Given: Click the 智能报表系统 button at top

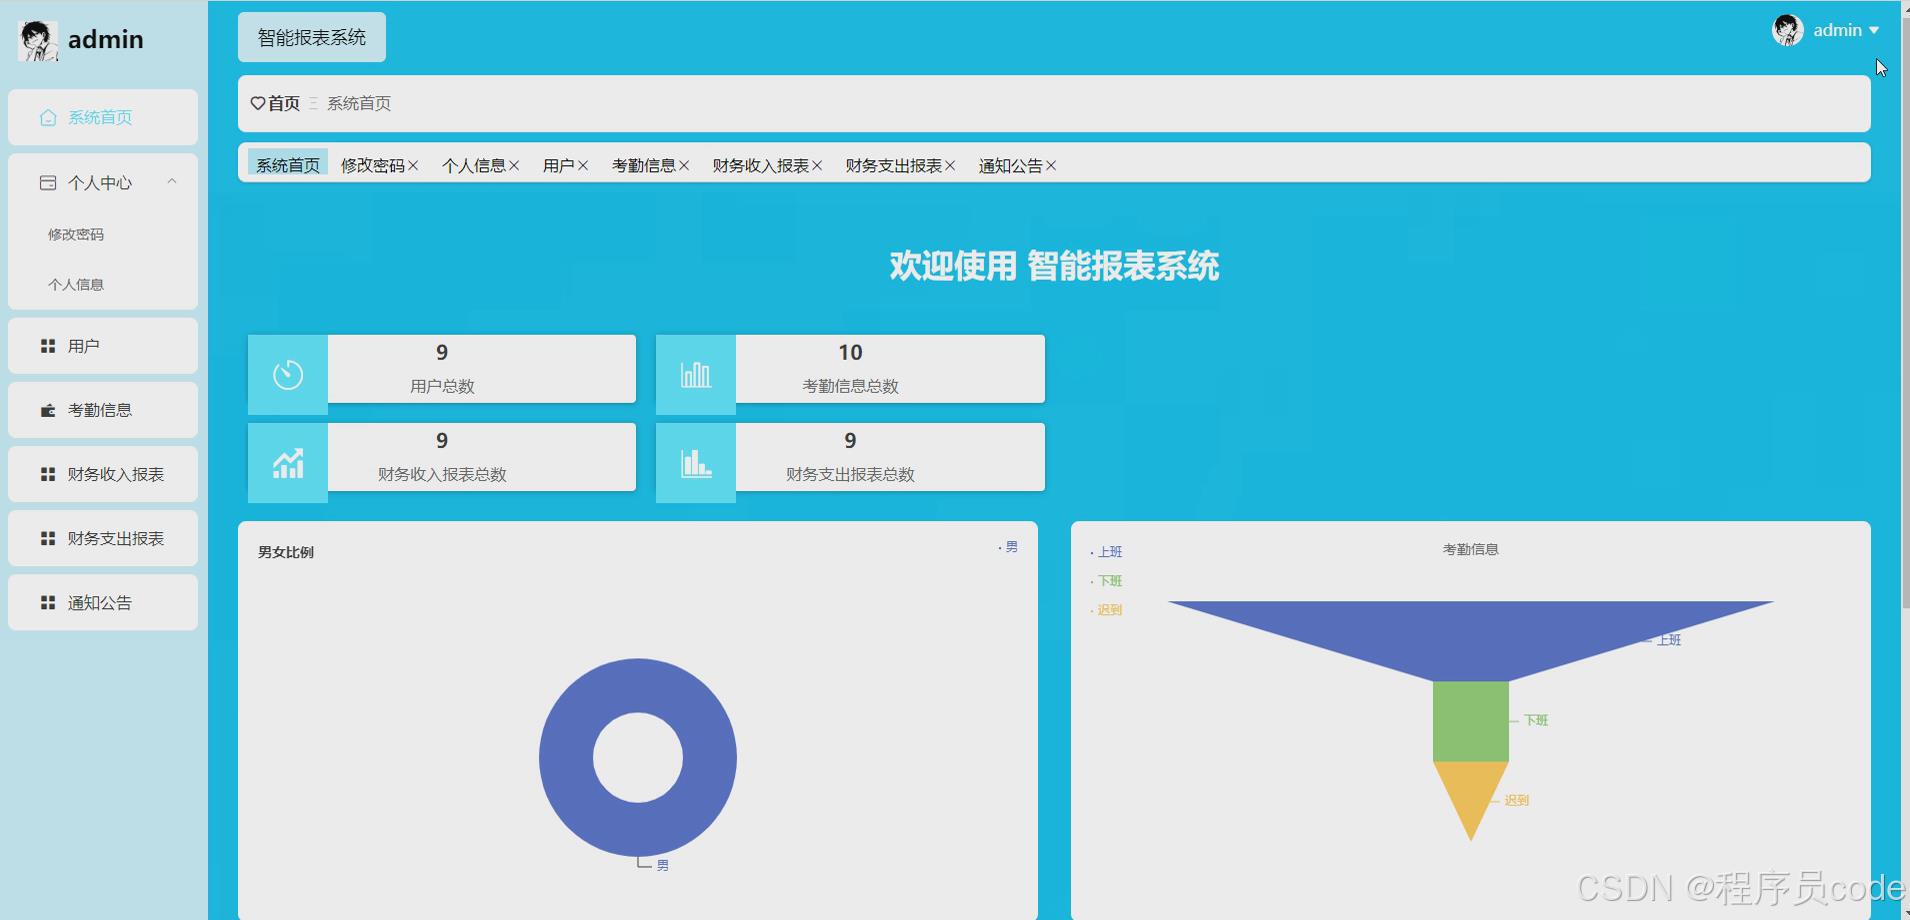Looking at the screenshot, I should pos(311,36).
